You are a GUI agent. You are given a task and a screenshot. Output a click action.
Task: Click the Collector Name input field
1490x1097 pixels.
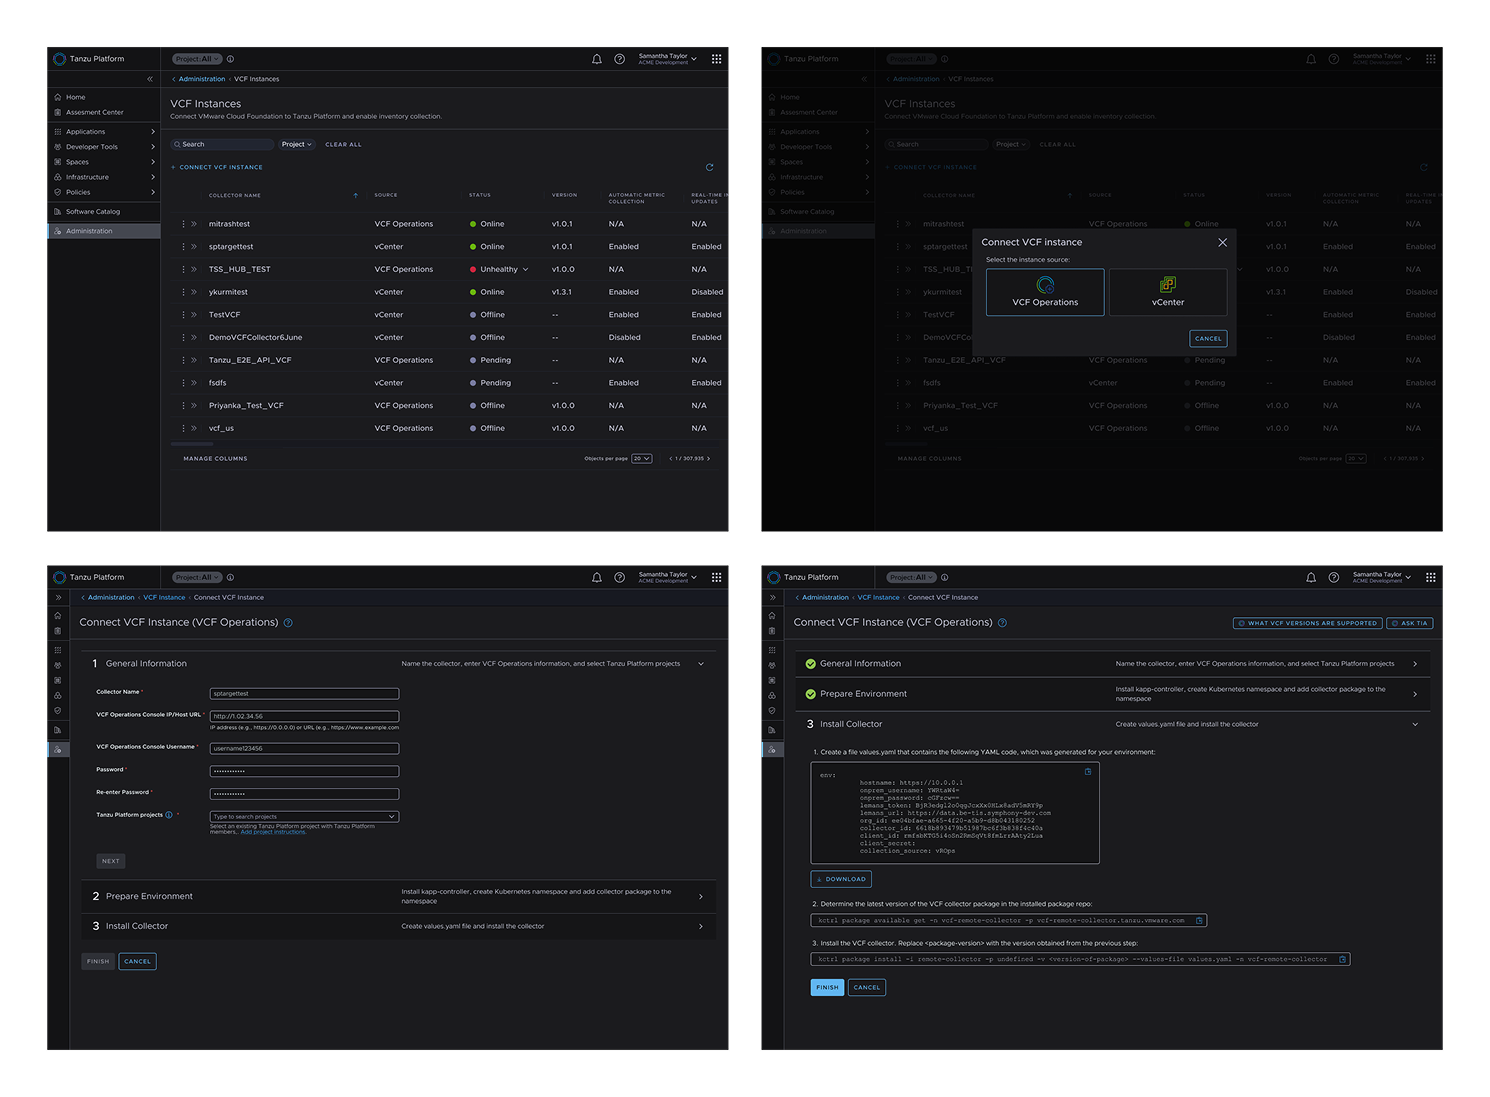pos(304,694)
